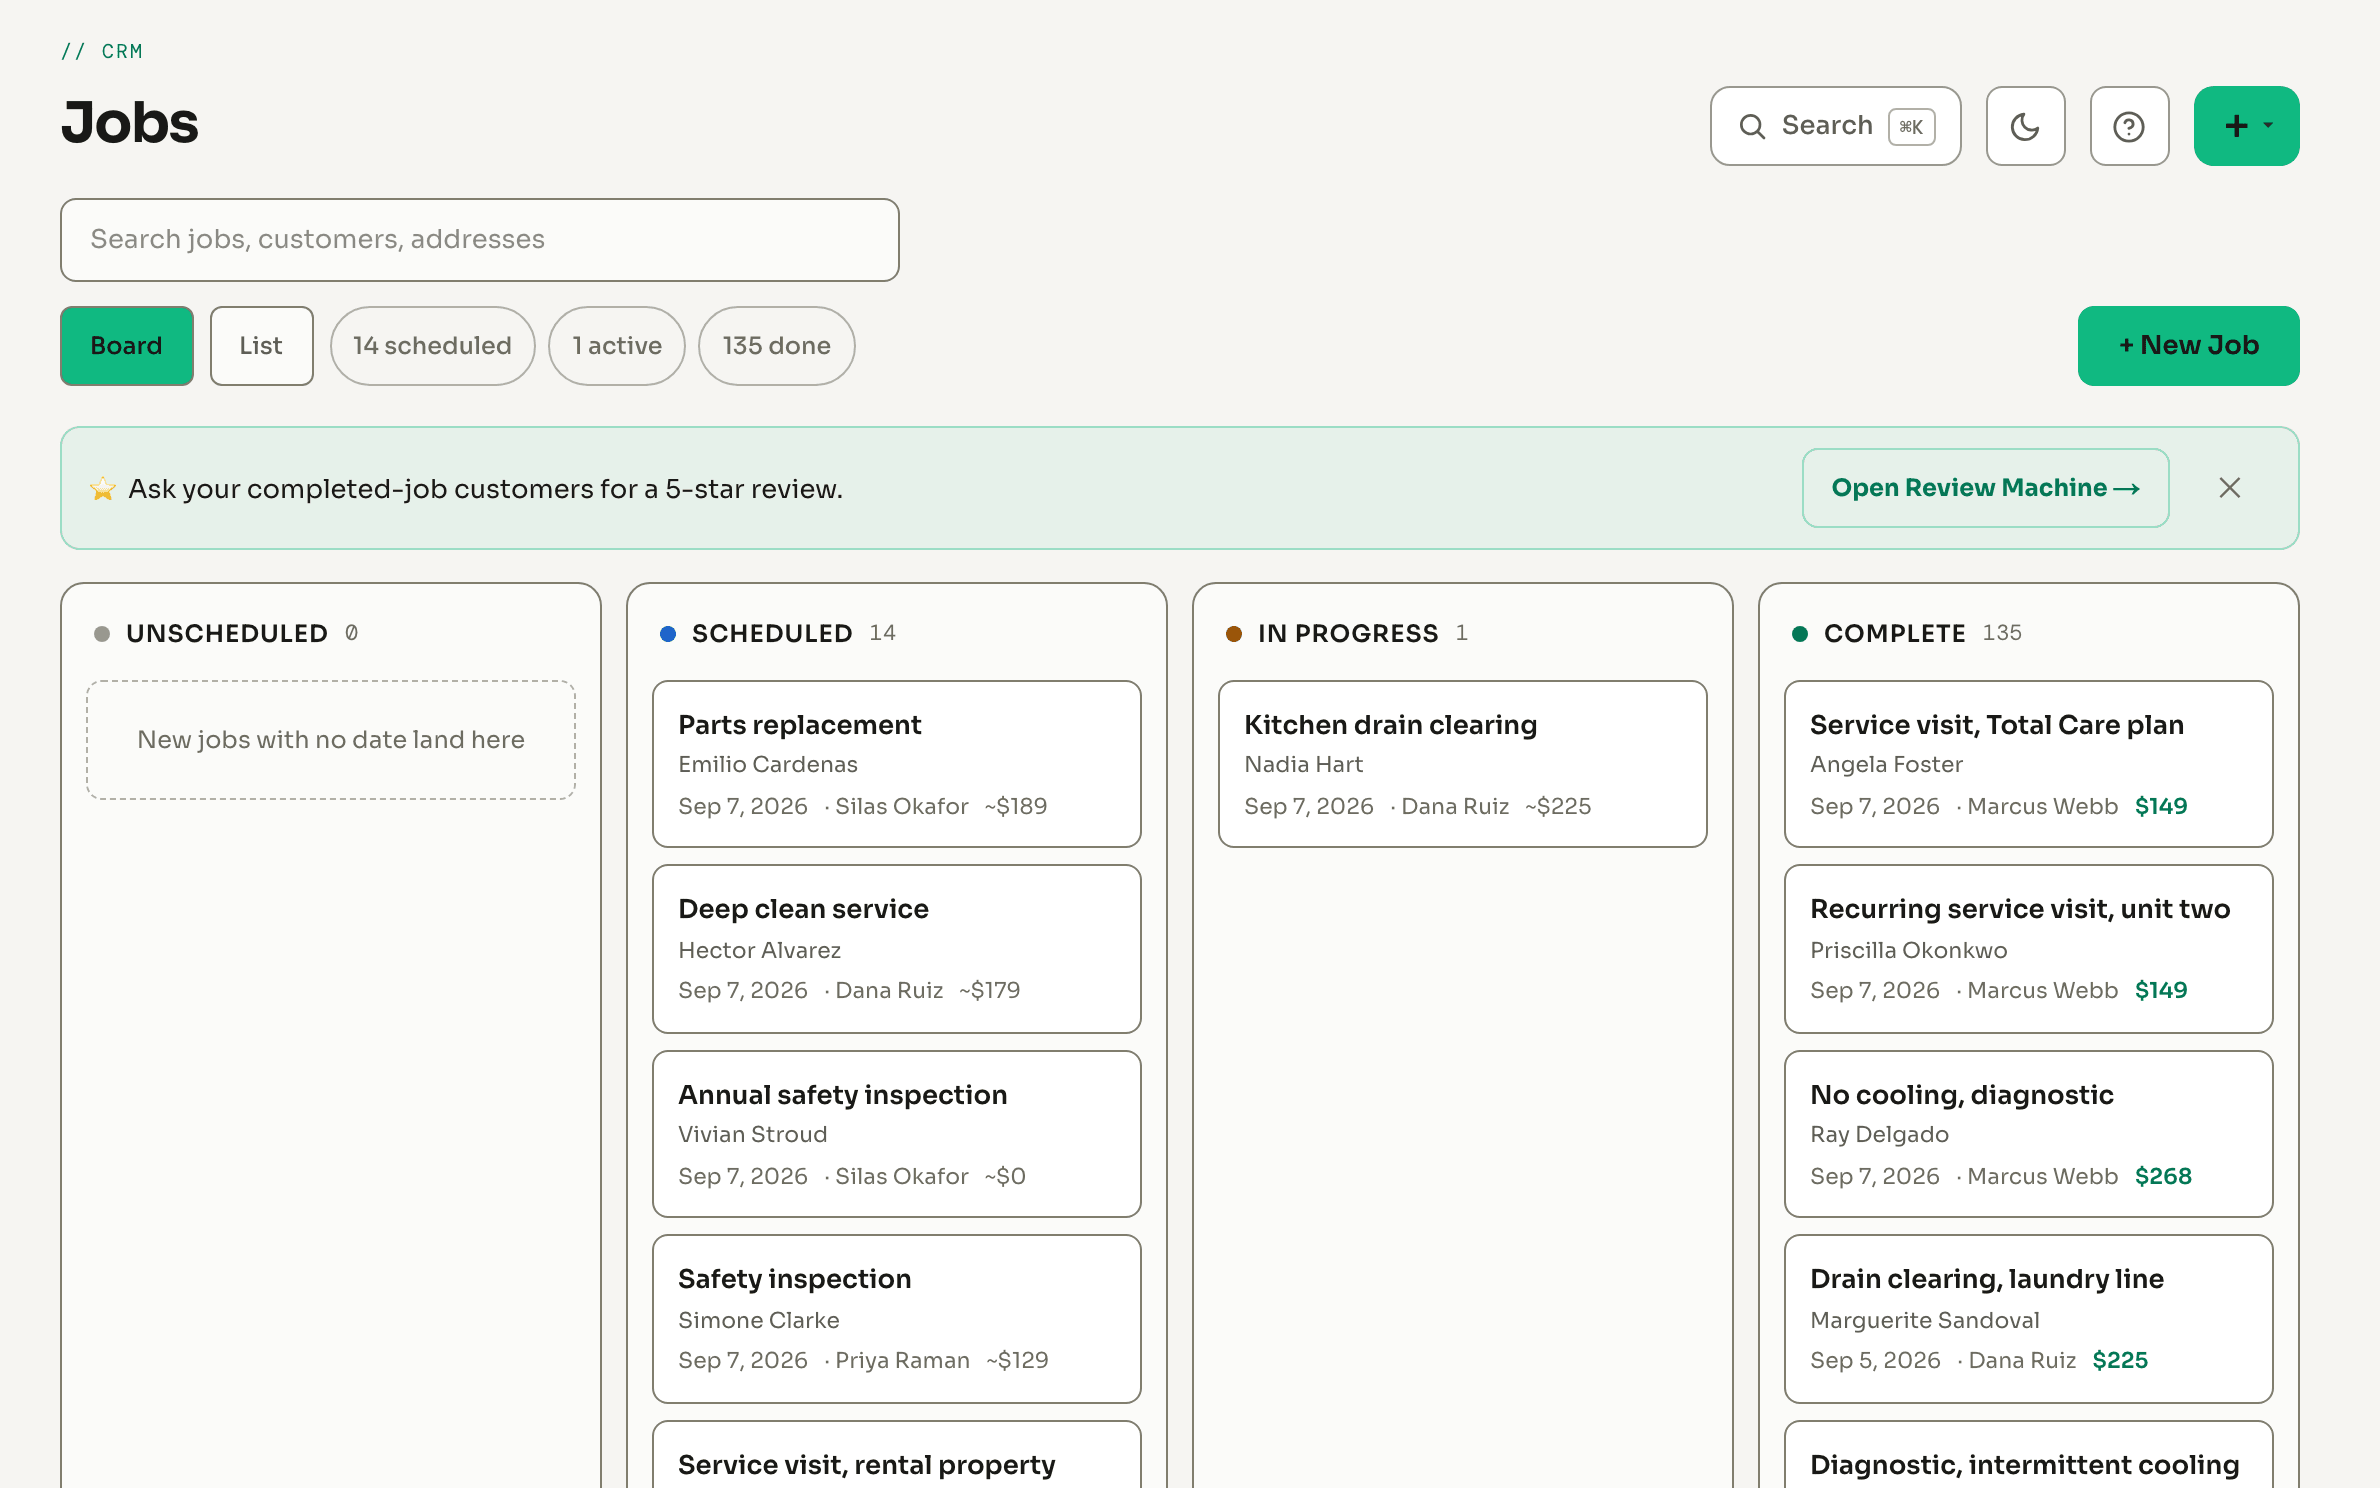Click the 'New jobs with no date land here' placeholder
The width and height of the screenshot is (2380, 1488).
pos(331,740)
